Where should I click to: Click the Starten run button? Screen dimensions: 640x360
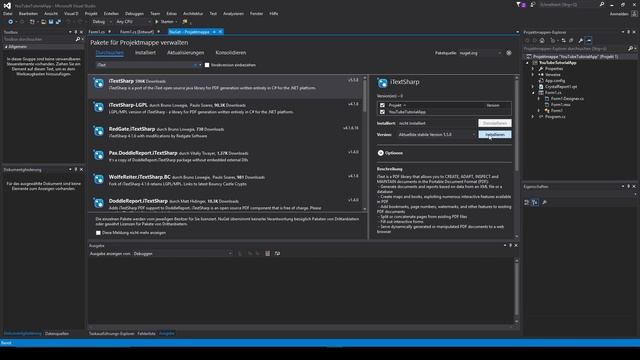click(164, 22)
